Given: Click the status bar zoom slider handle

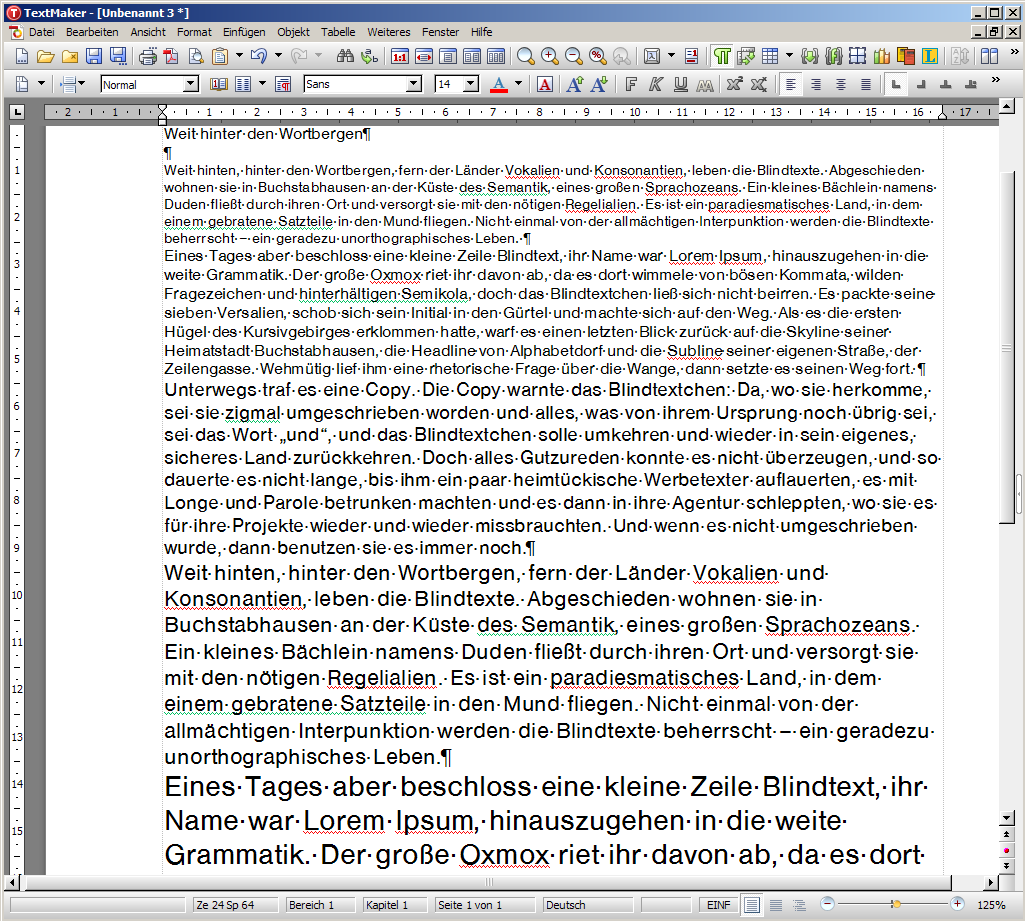Looking at the screenshot, I should (896, 904).
